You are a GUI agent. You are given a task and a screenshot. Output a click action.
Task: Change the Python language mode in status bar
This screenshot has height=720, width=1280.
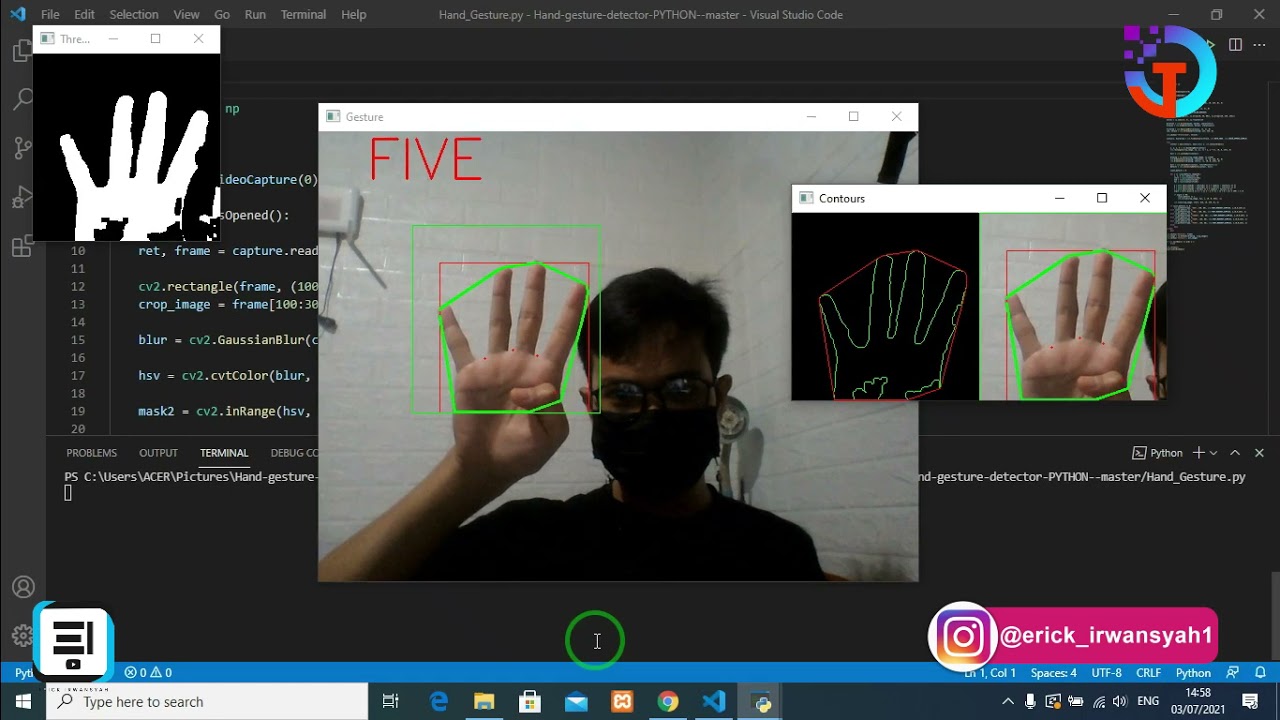pyautogui.click(x=1193, y=673)
